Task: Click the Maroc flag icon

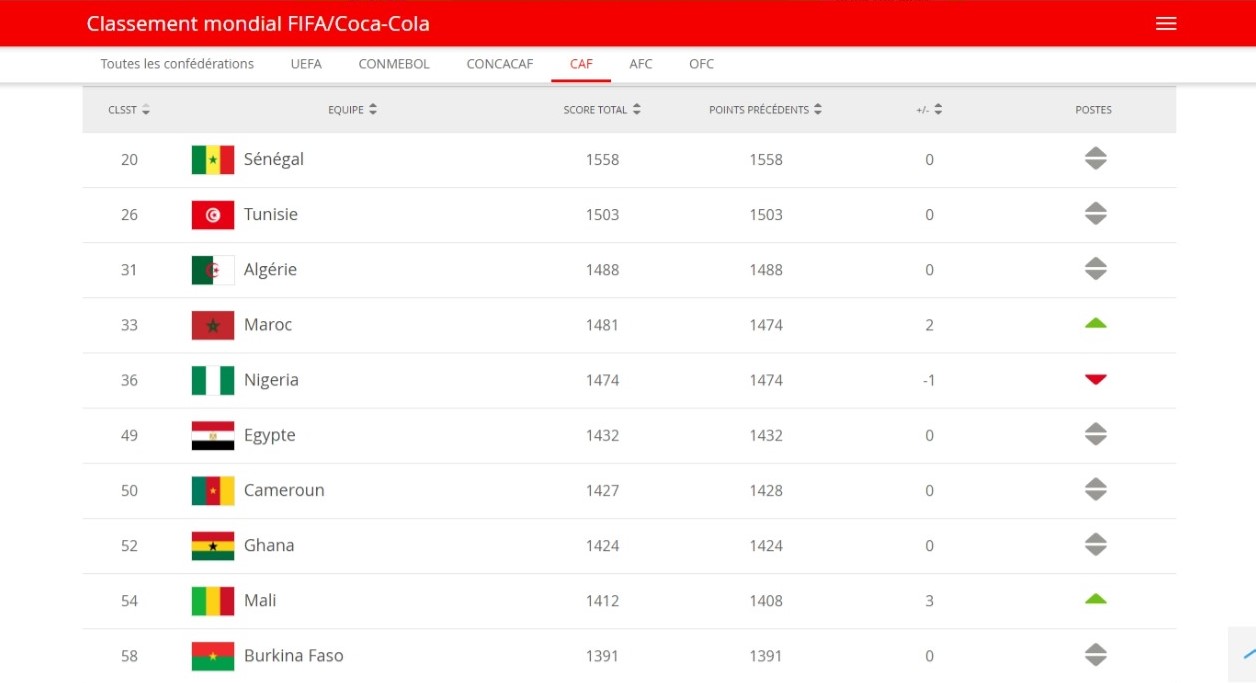Action: (213, 325)
